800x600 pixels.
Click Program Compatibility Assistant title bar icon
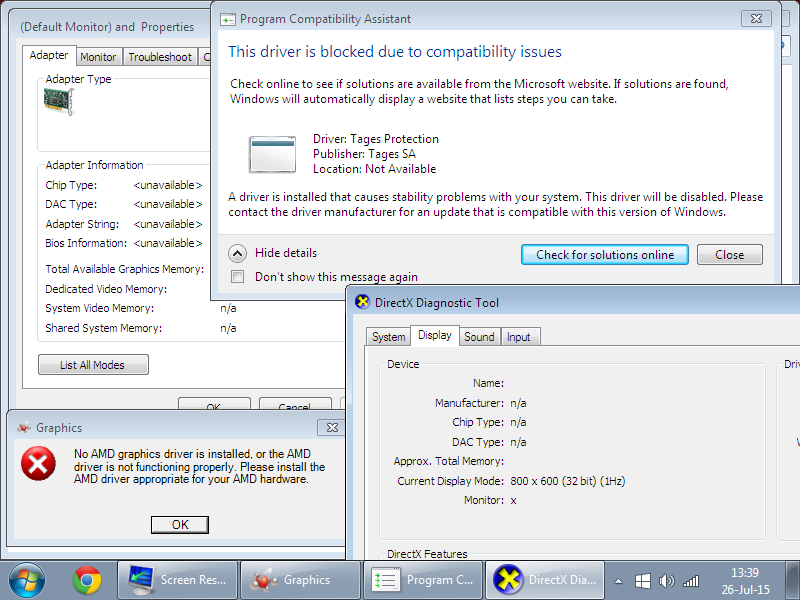coord(228,19)
